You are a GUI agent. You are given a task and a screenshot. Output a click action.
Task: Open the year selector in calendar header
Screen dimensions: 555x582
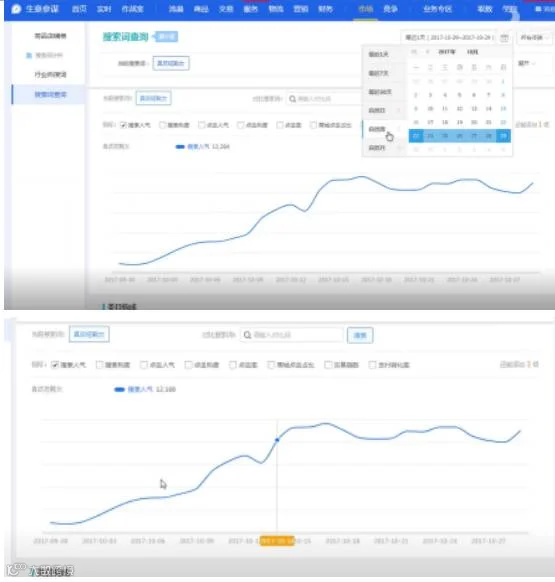447,52
